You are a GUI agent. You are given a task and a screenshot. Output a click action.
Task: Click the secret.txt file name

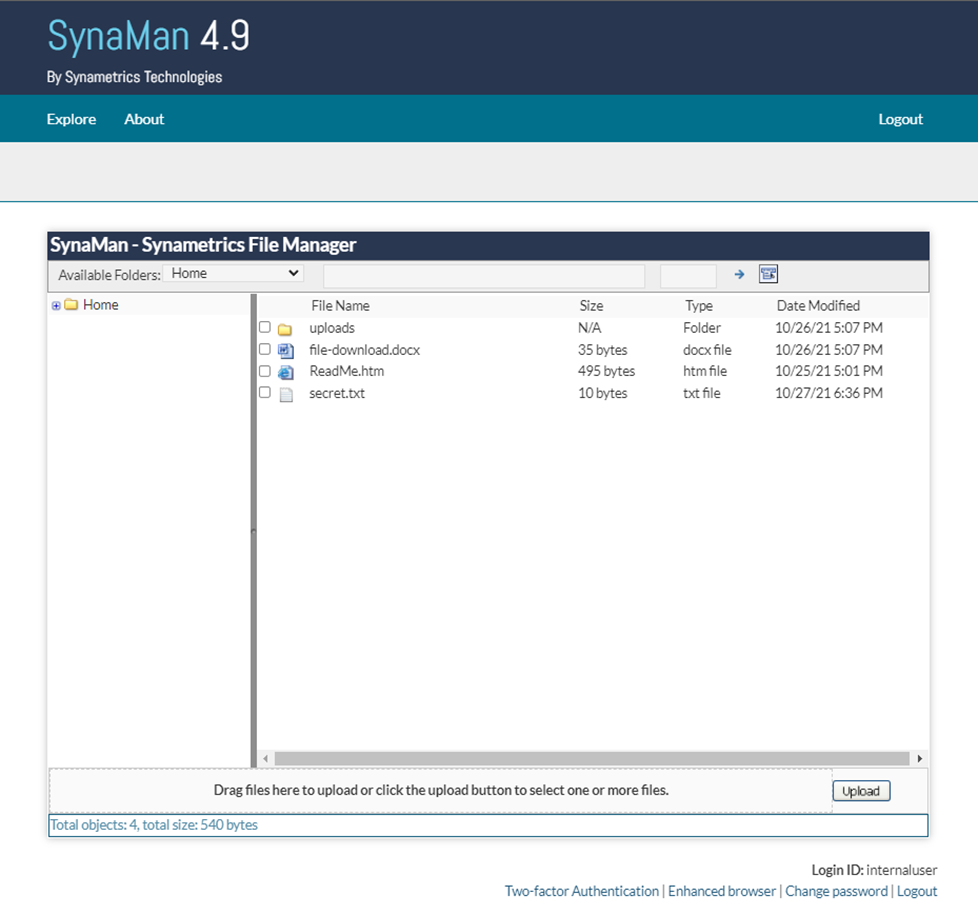(x=337, y=393)
